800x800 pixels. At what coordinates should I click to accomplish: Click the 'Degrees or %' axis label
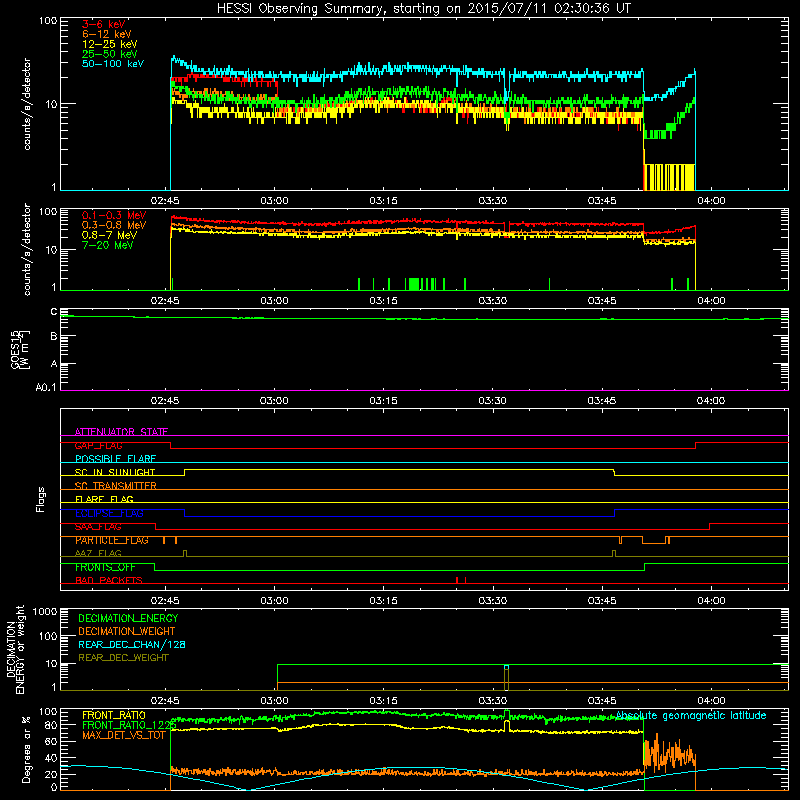point(26,749)
